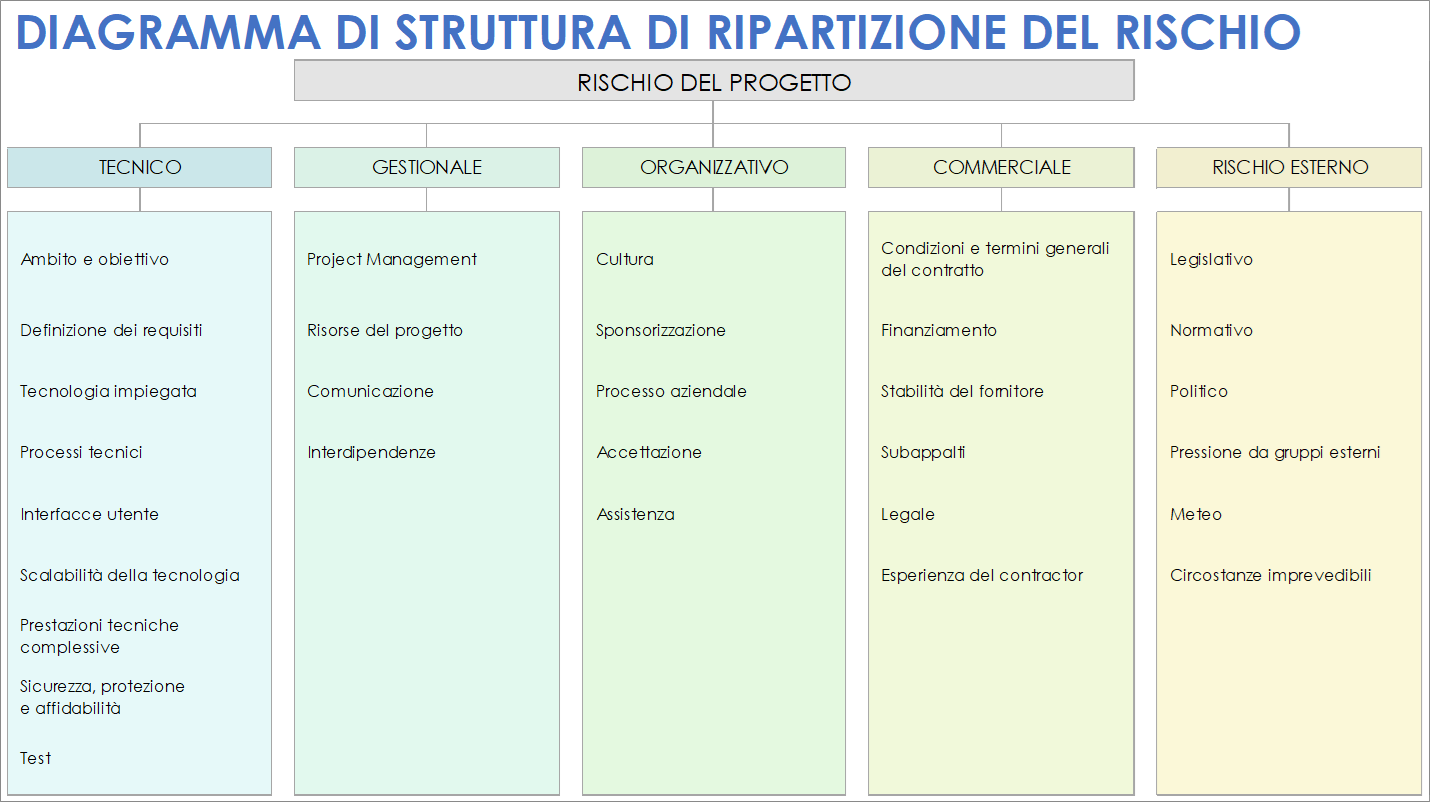Click 'Politico' entry
1430x802 pixels.
click(1199, 391)
